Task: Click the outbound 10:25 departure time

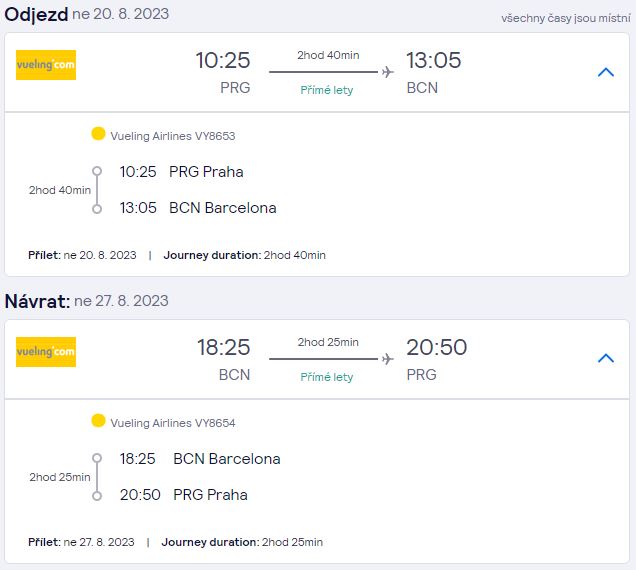Action: 223,60
